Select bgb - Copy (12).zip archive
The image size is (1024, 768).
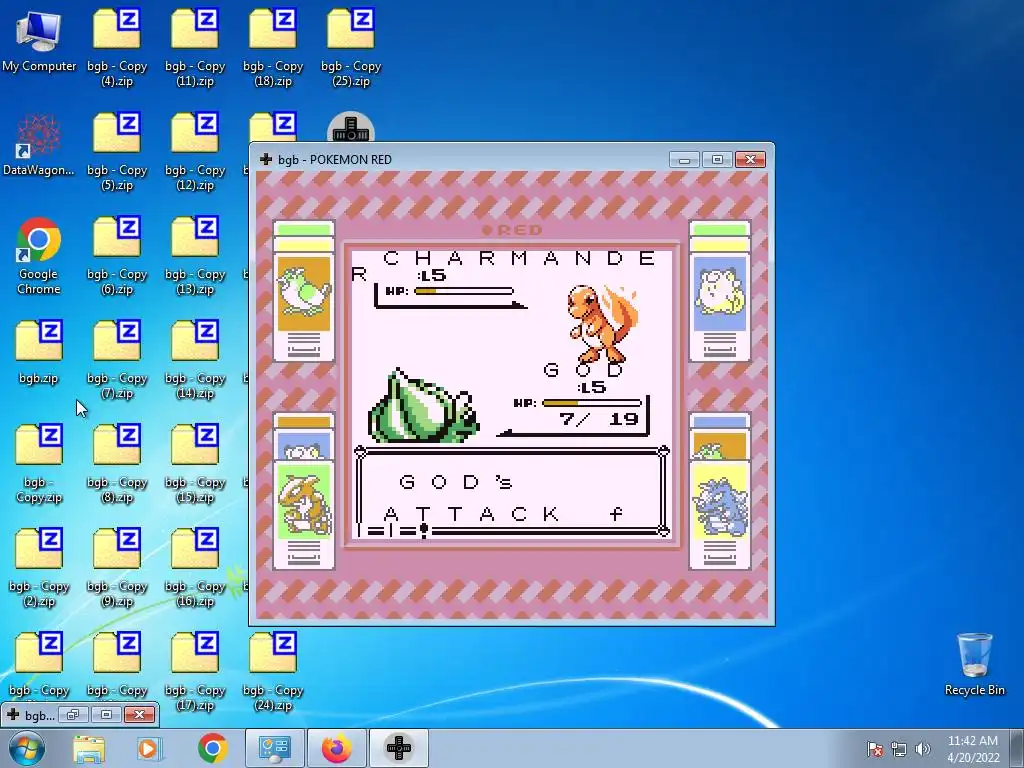tap(195, 152)
